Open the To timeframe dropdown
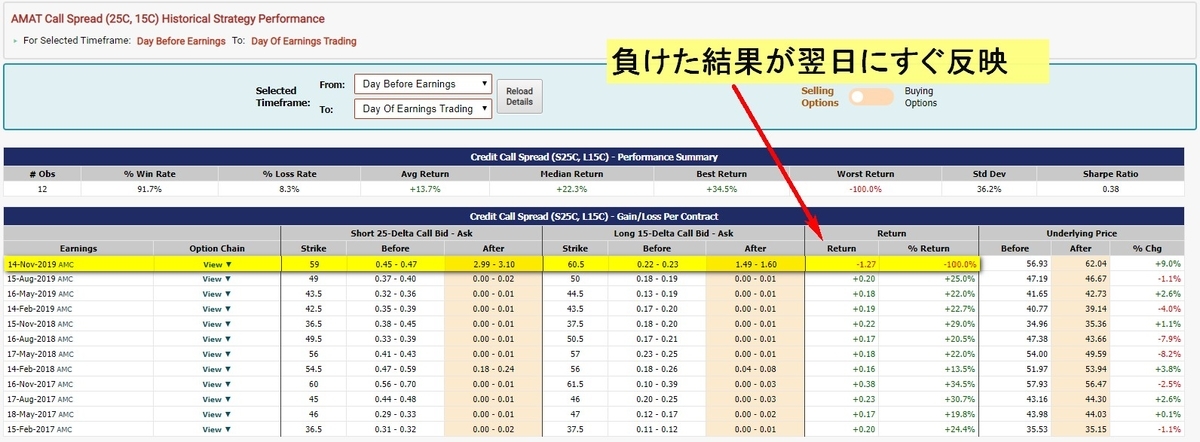 point(423,108)
